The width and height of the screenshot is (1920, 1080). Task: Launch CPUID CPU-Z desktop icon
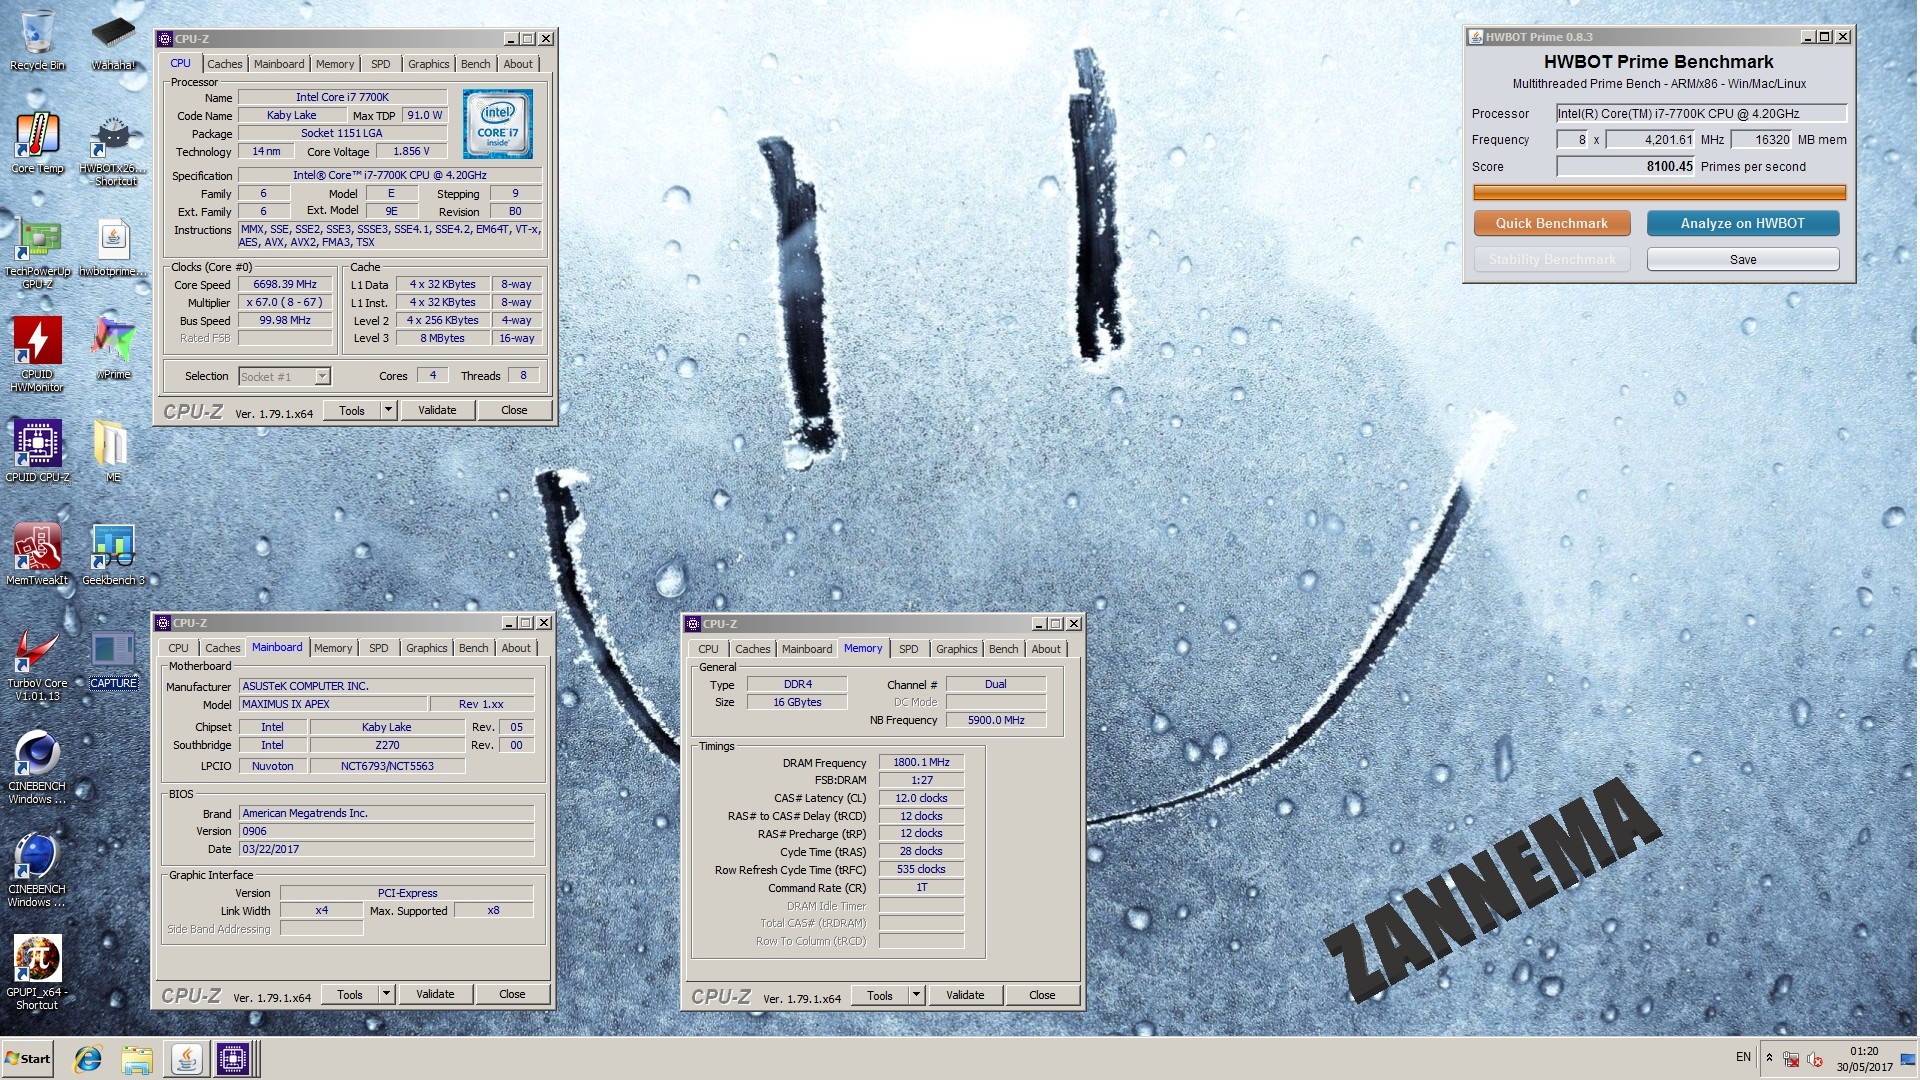coord(37,450)
